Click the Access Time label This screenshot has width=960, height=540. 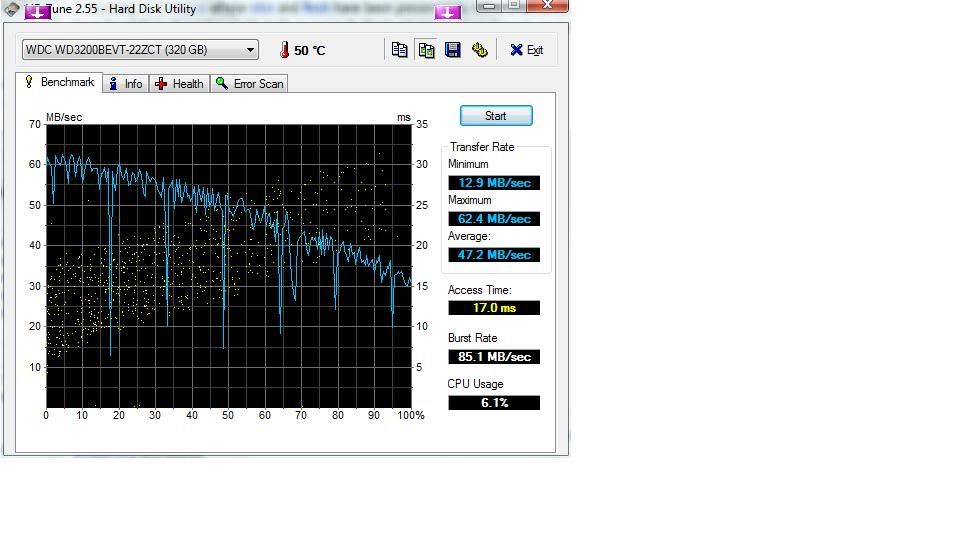(x=479, y=290)
